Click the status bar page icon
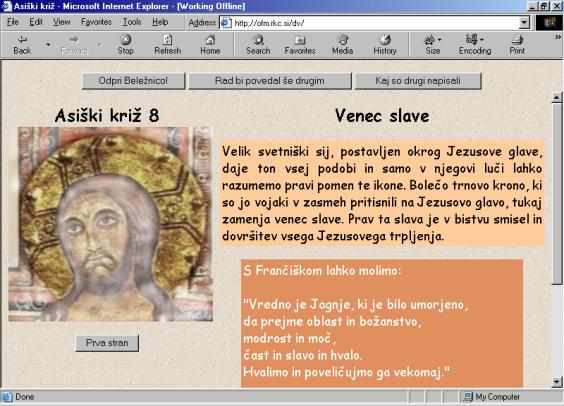This screenshot has width=564, height=406. pos(7,397)
